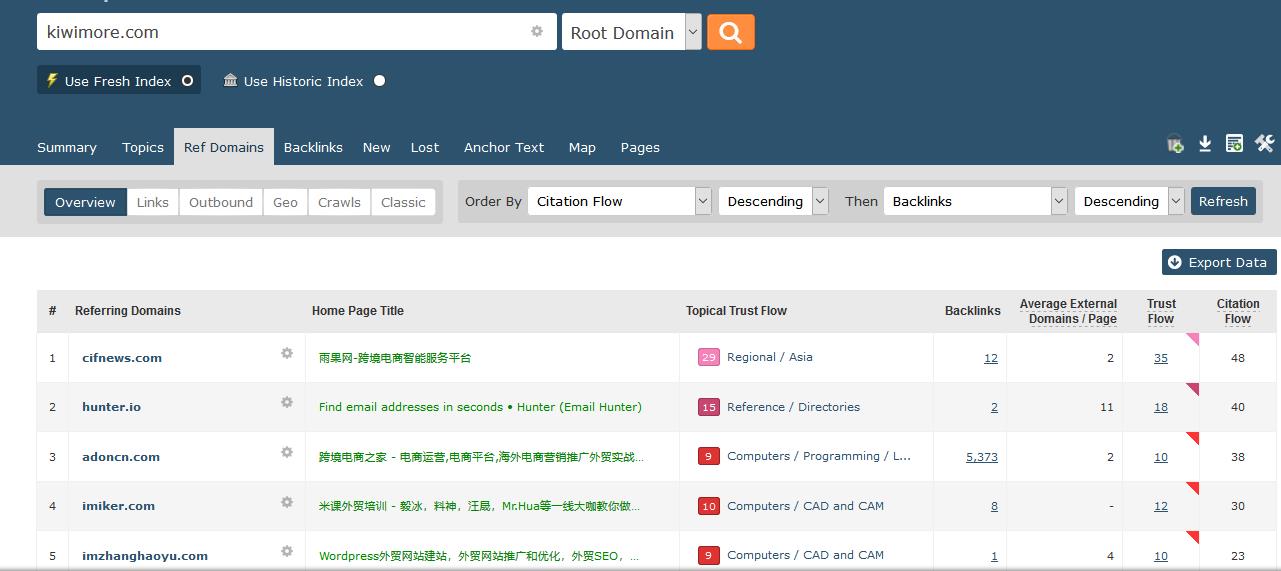The image size is (1281, 571).
Task: Click the orange magnifier search button
Action: [731, 32]
